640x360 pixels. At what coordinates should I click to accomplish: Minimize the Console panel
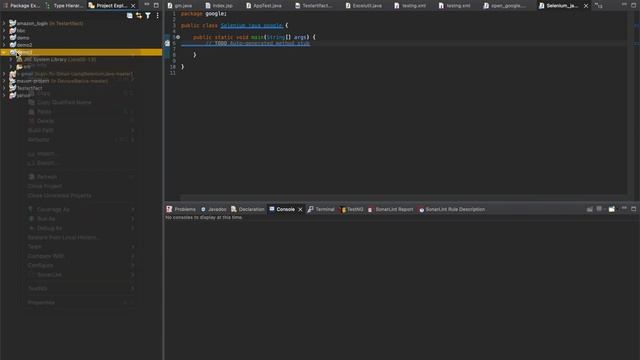tap(624, 209)
